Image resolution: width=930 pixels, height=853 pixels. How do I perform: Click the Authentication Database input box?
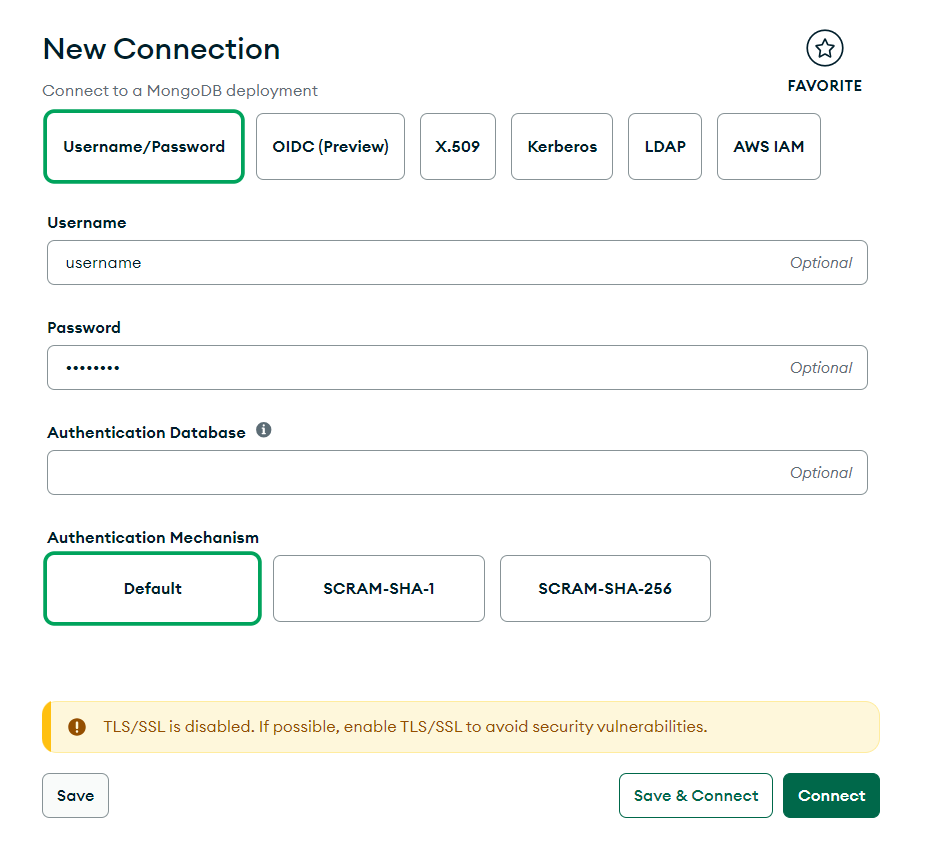point(420,473)
